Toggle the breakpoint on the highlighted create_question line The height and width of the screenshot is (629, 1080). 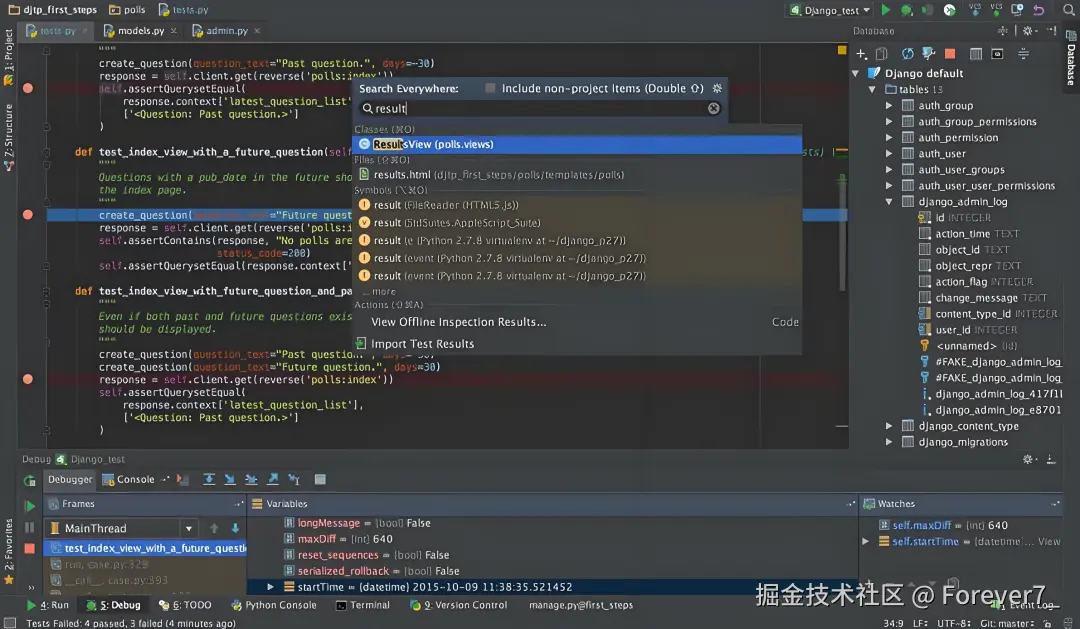point(28,215)
